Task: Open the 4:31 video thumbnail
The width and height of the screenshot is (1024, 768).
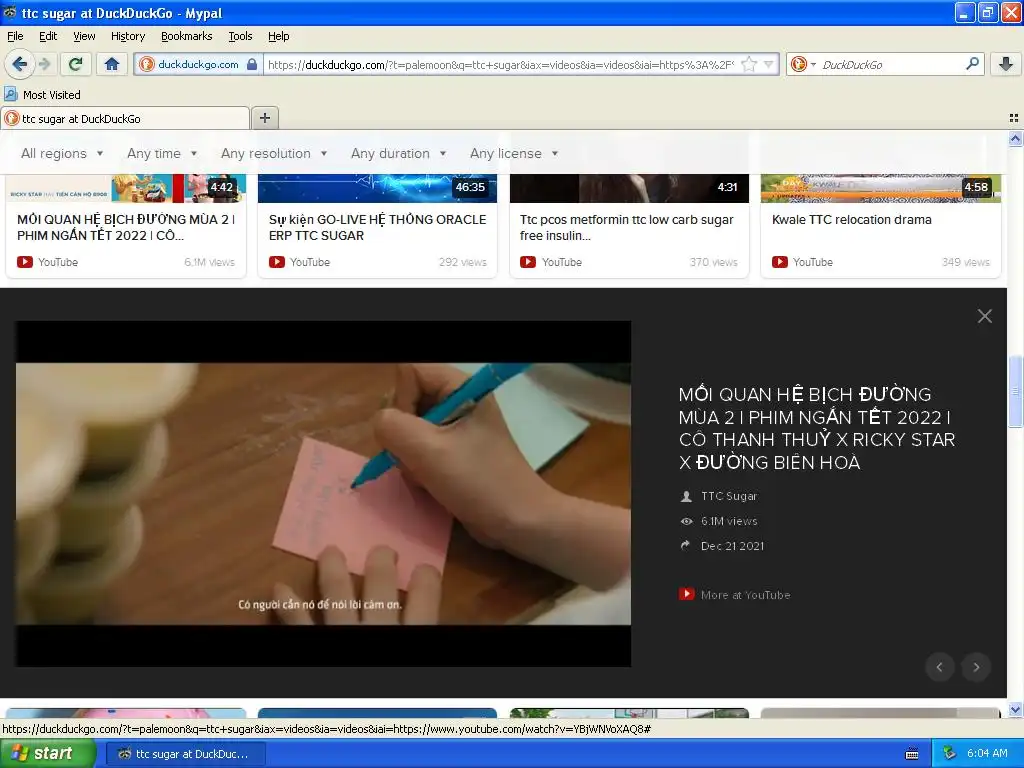Action: click(x=629, y=189)
